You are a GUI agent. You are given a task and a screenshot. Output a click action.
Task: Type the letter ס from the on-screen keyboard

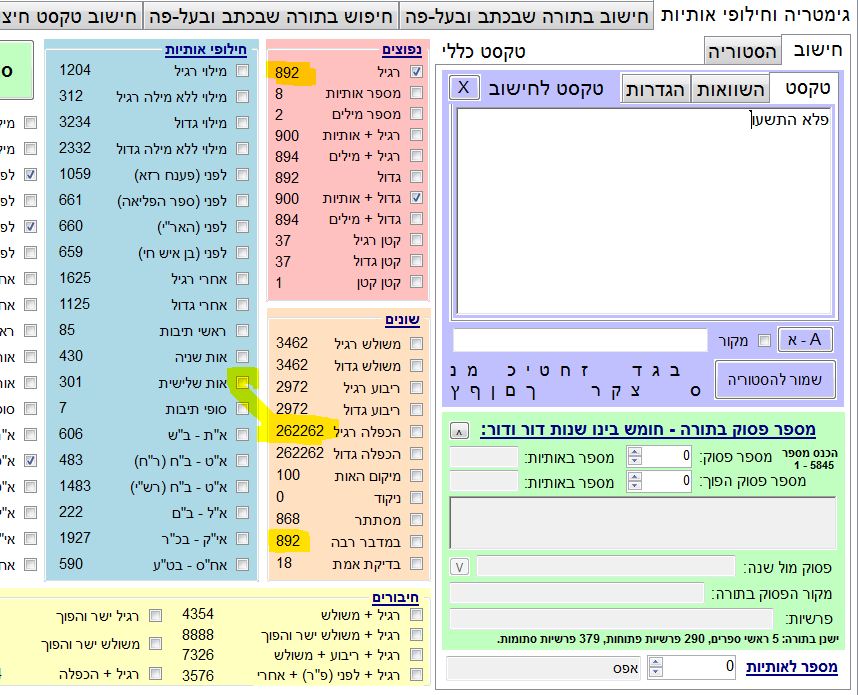[696, 389]
